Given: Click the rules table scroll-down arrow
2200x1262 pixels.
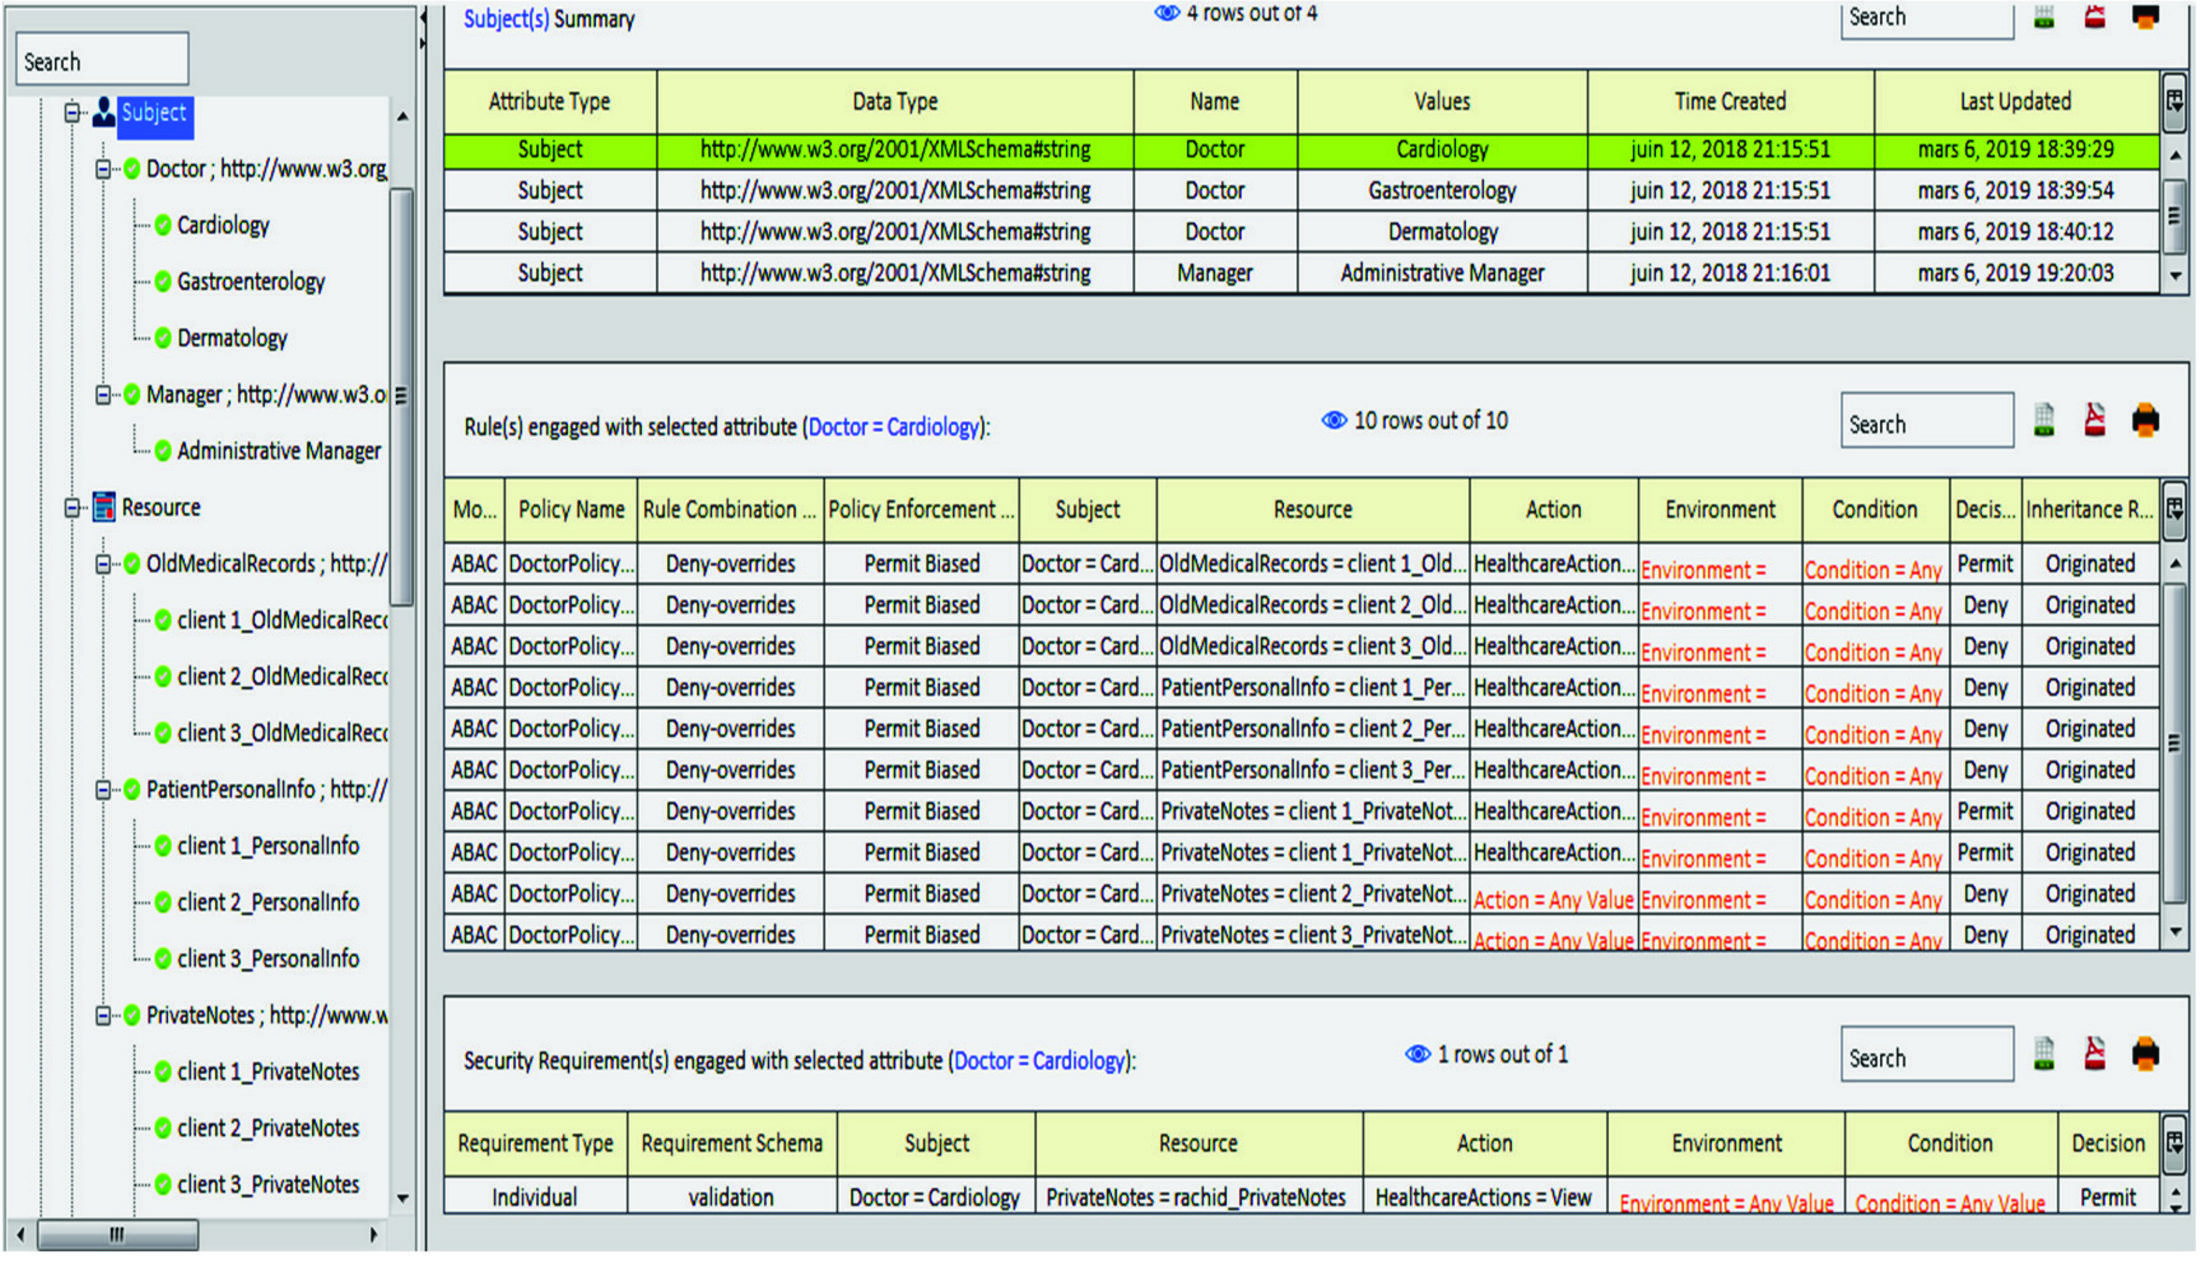Looking at the screenshot, I should pos(2175,932).
